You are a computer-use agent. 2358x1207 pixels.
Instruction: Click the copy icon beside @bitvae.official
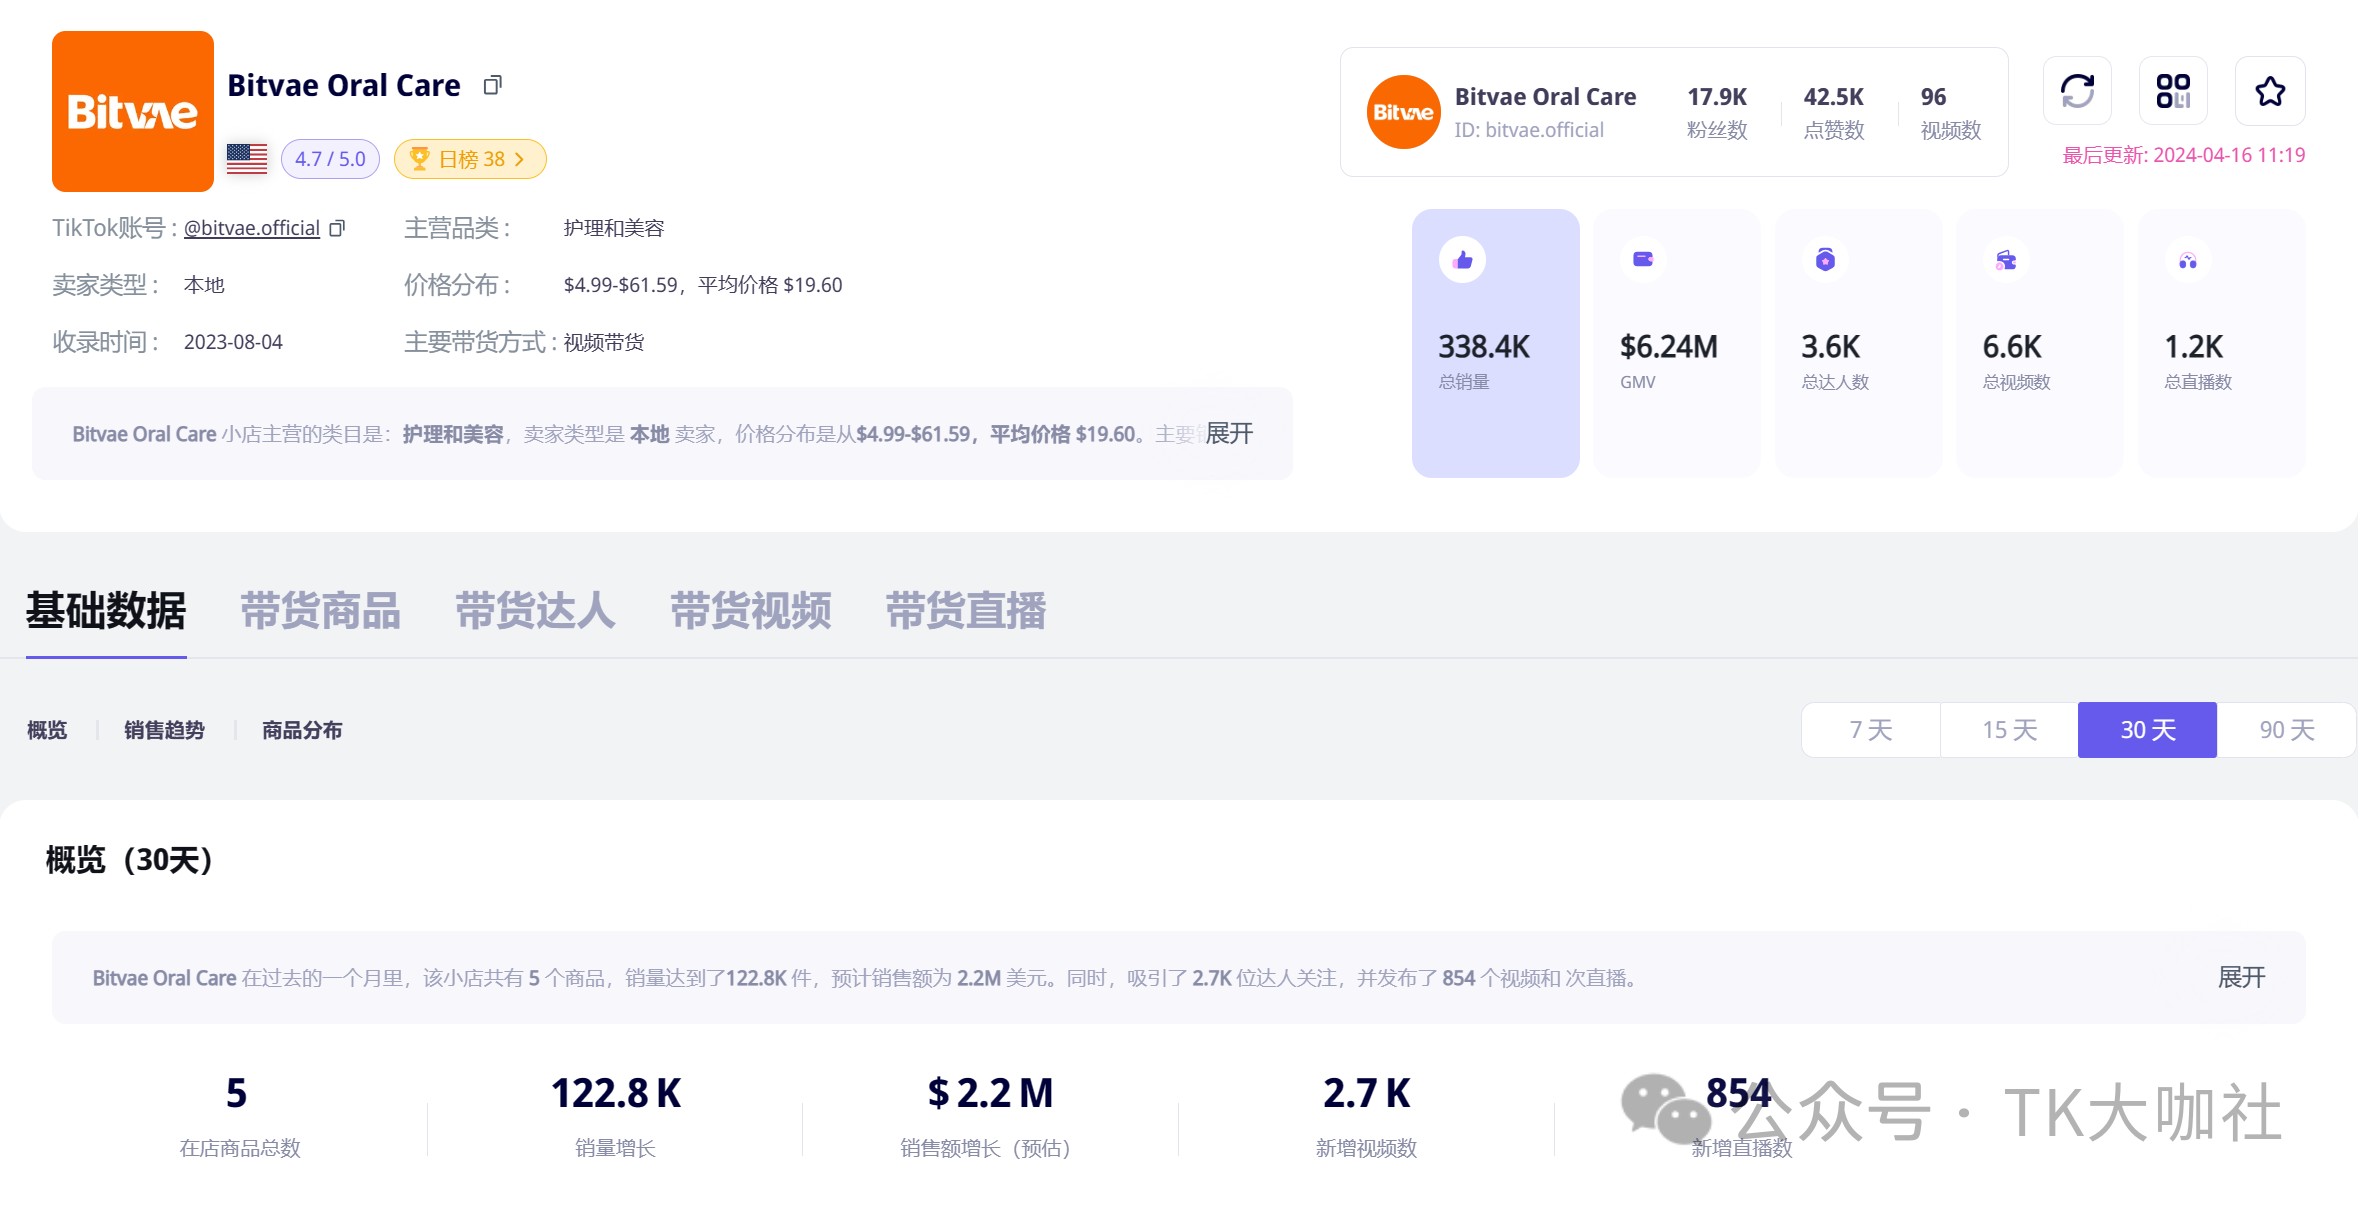pyautogui.click(x=337, y=229)
